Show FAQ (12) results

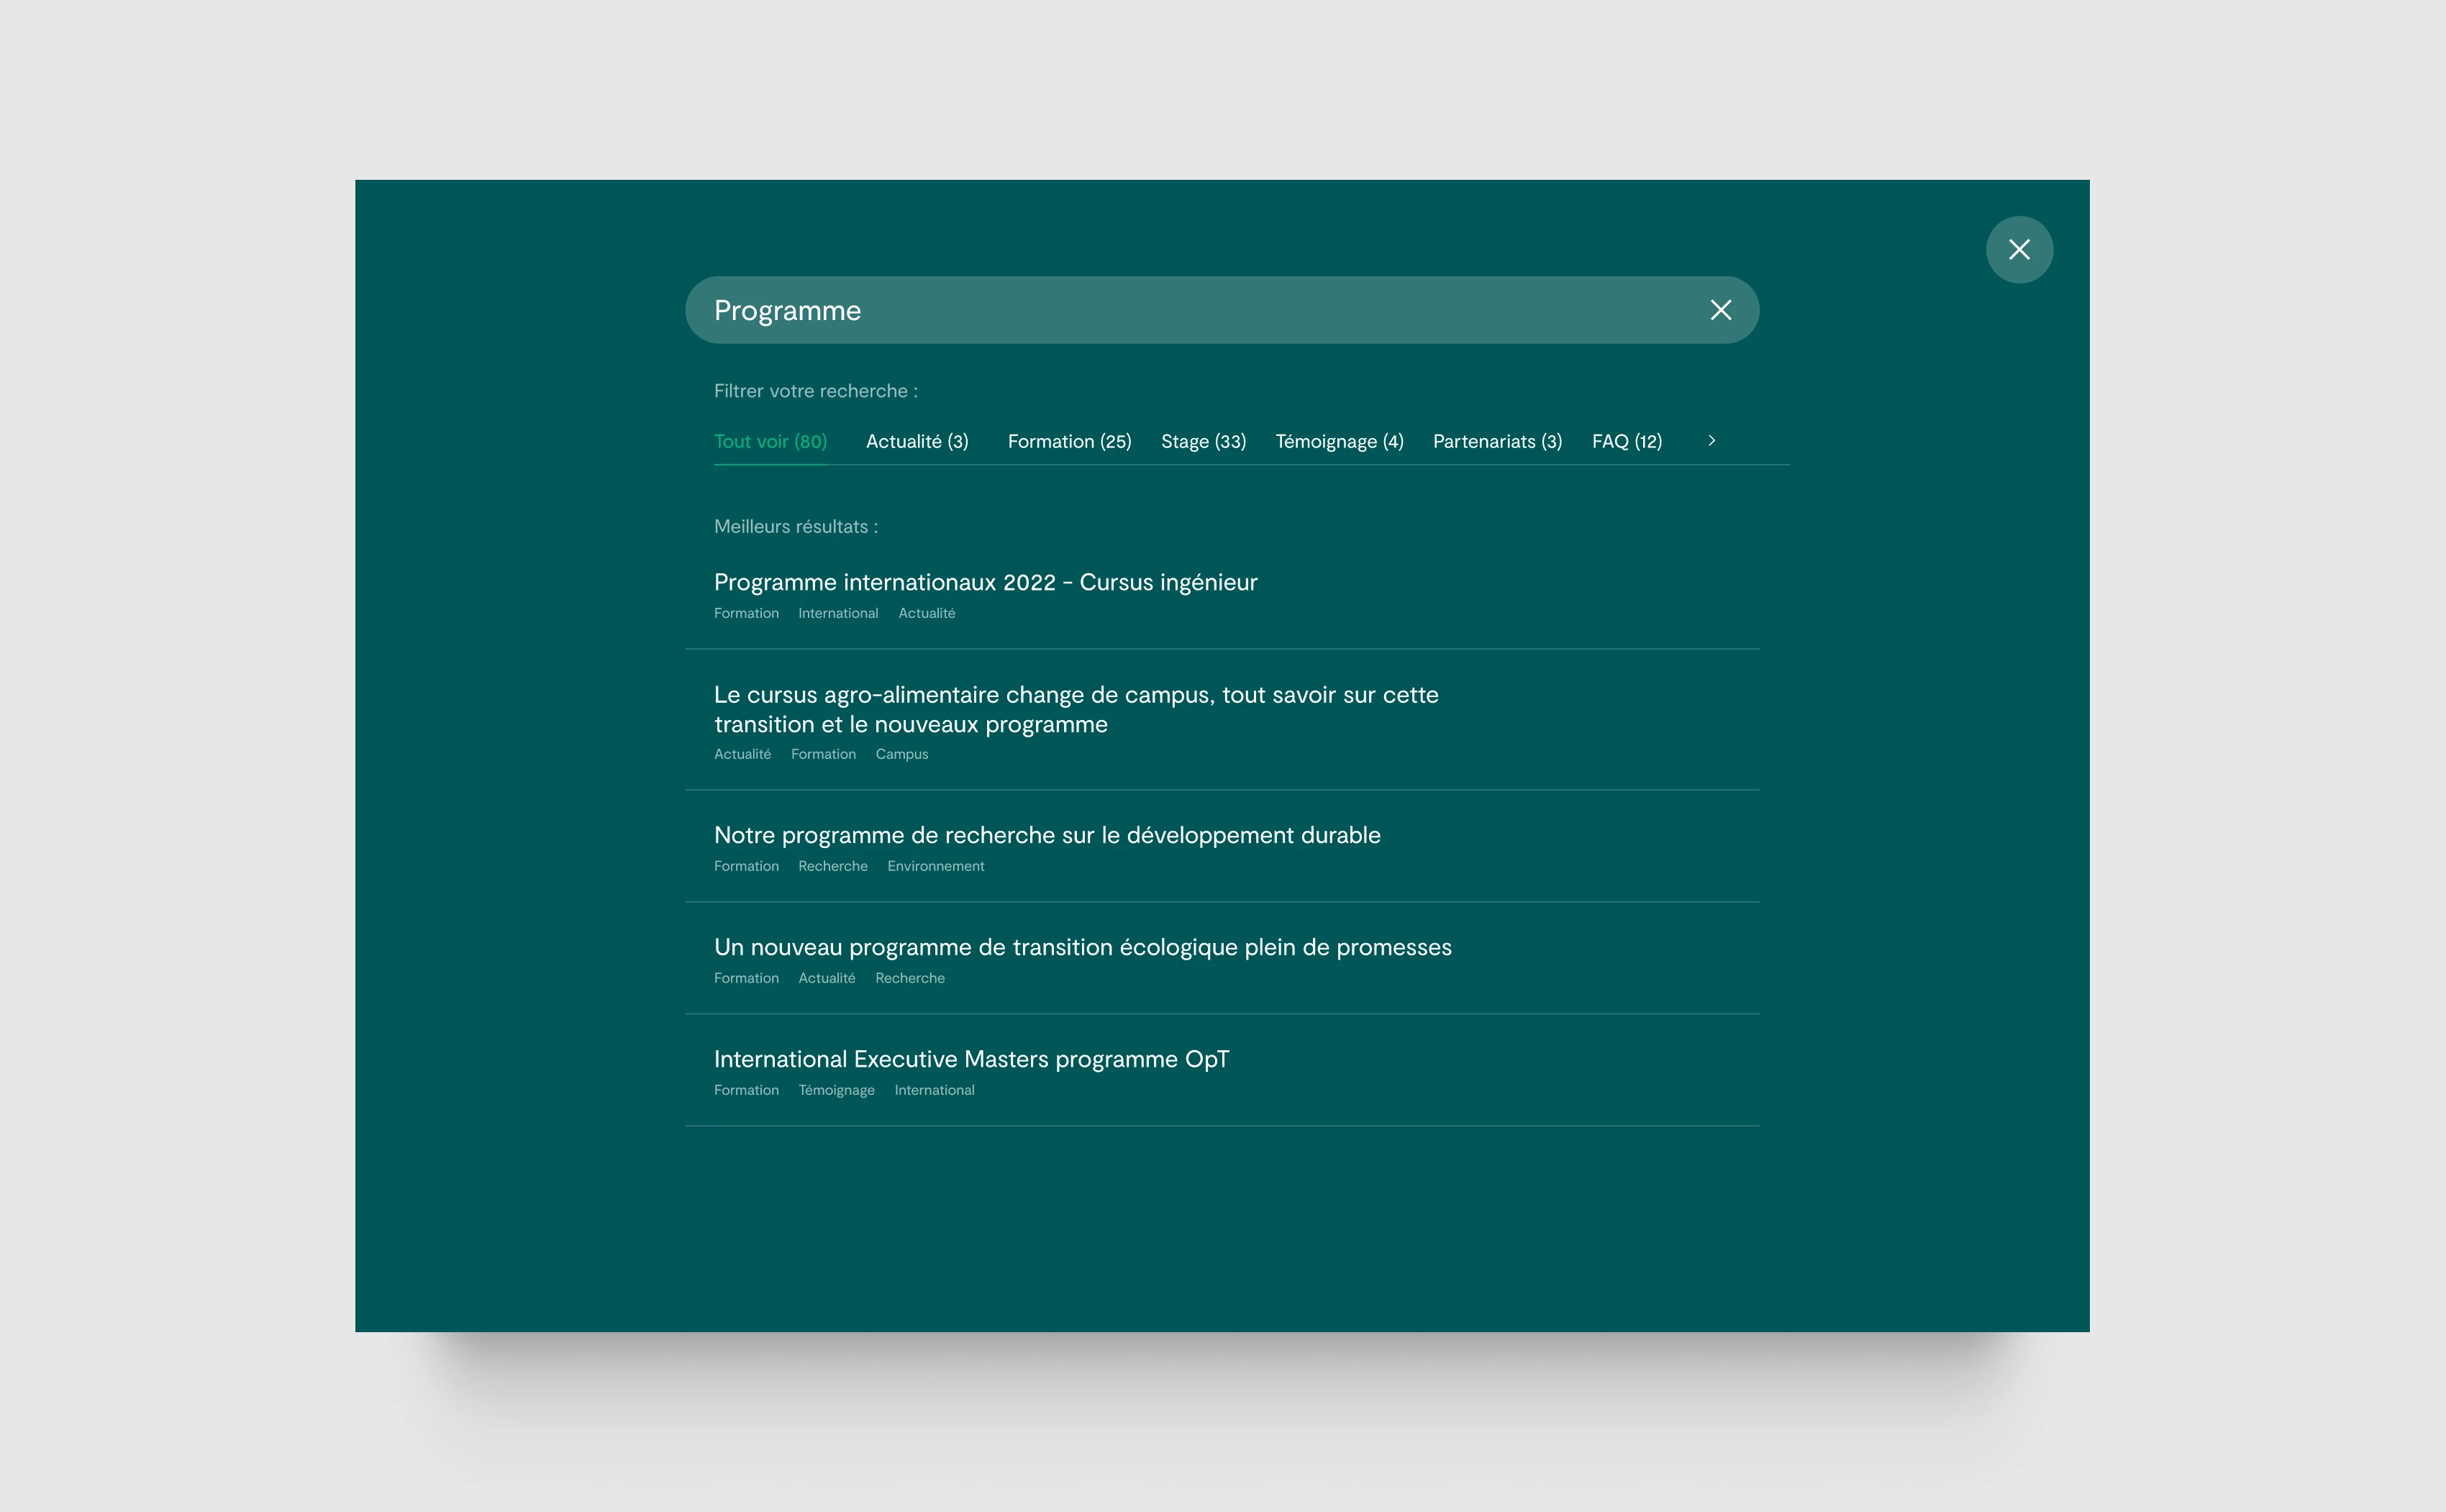pyautogui.click(x=1626, y=442)
